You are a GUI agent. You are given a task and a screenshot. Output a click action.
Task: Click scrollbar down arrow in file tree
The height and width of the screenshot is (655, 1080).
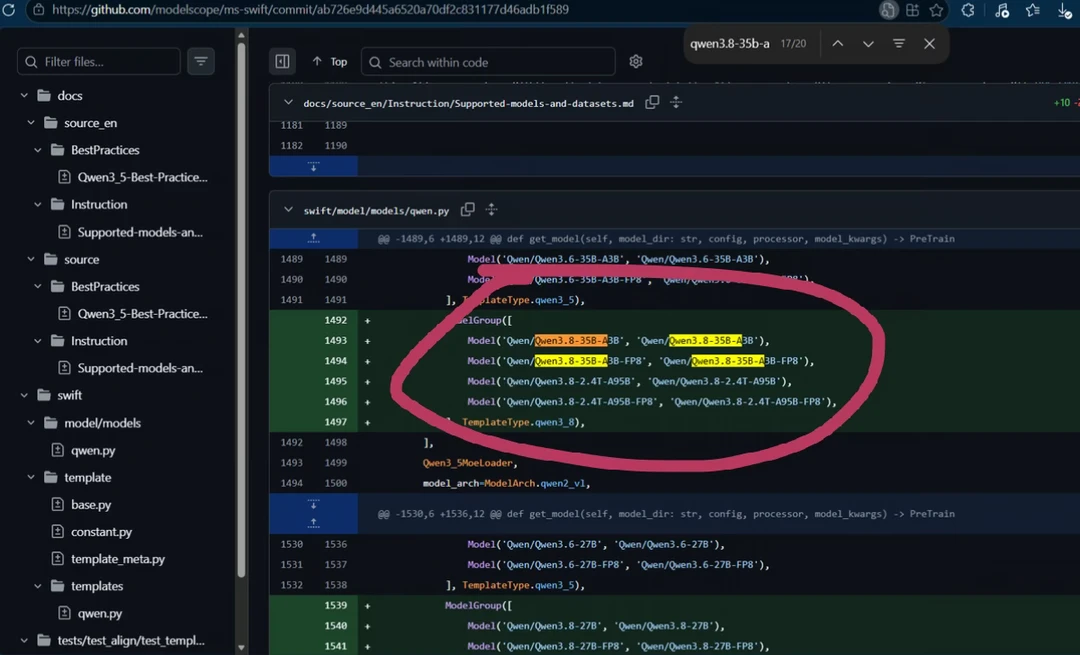[x=241, y=647]
